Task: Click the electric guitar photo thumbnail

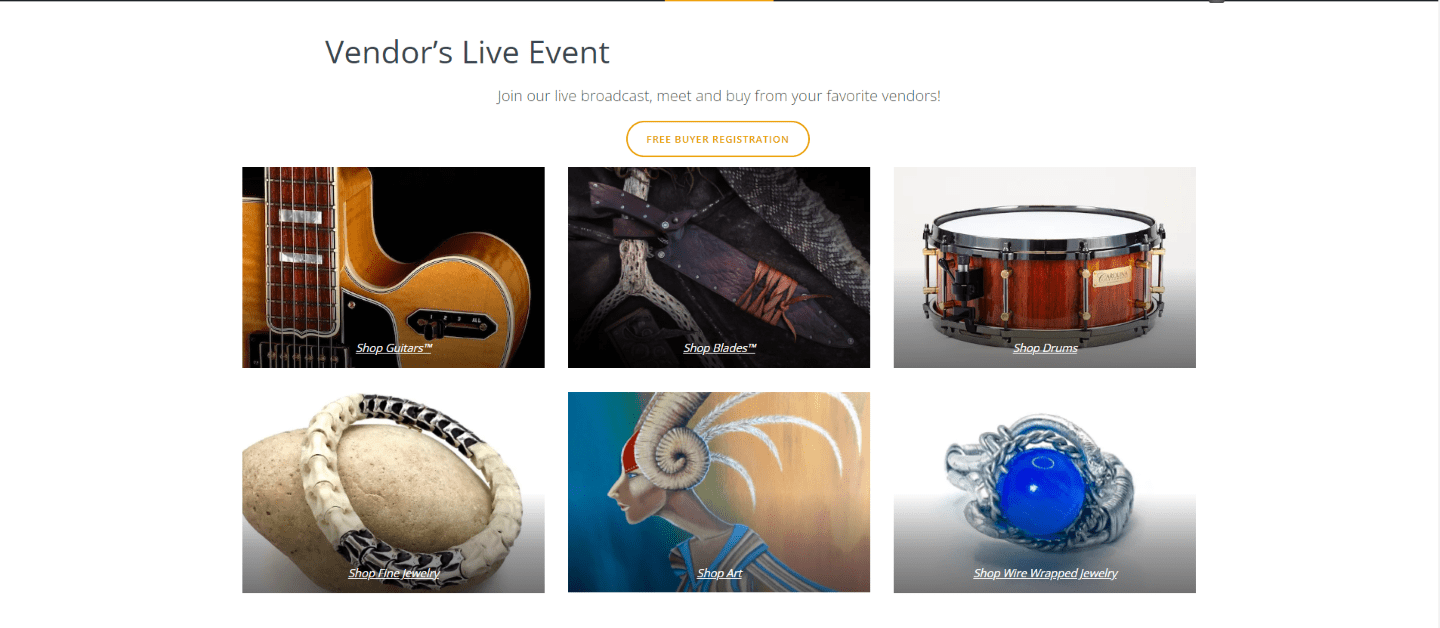Action: [x=393, y=267]
